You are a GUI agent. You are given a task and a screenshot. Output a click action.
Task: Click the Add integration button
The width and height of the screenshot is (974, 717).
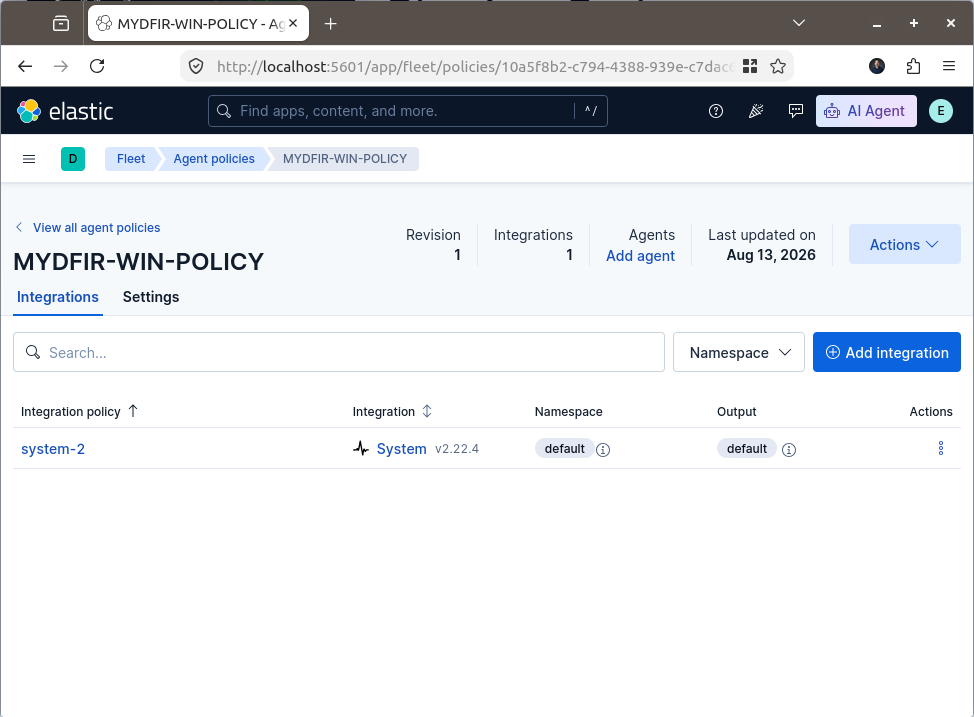tap(886, 352)
